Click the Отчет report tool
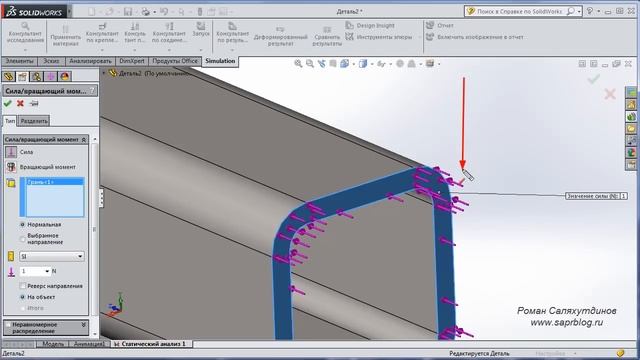 (x=440, y=25)
